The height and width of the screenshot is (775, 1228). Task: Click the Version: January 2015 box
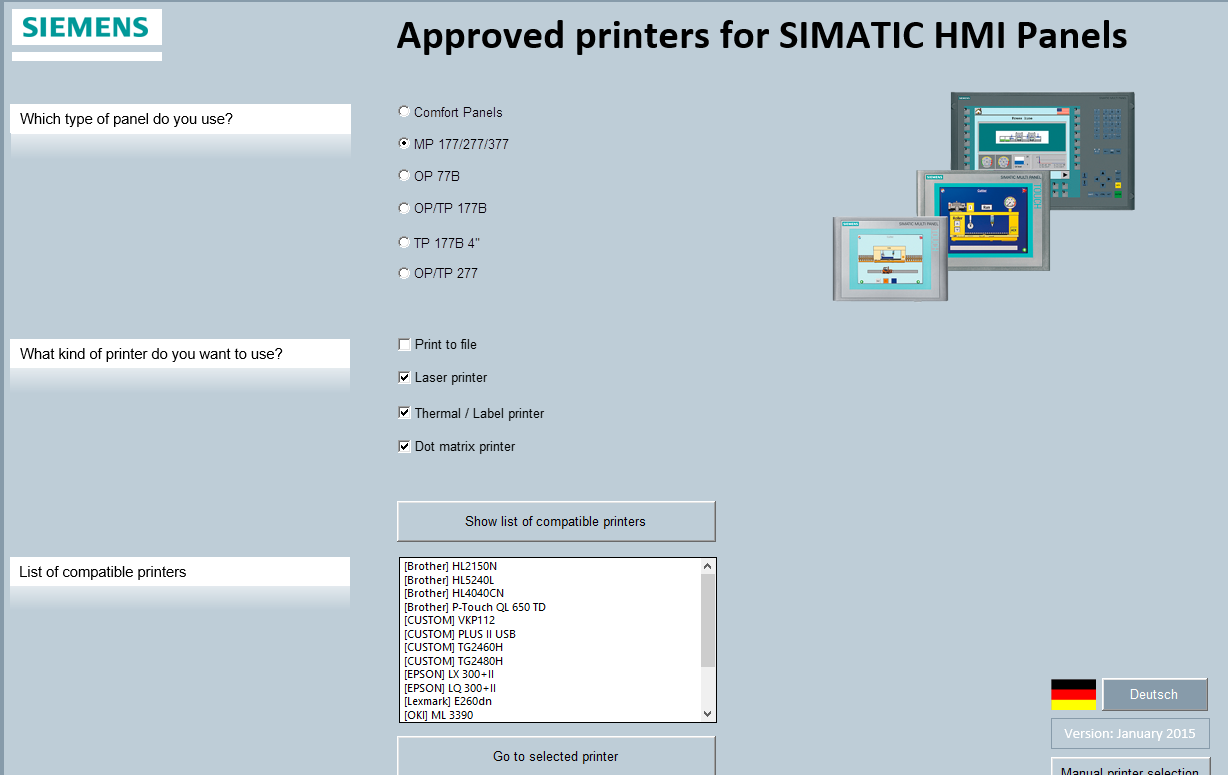pos(1130,733)
